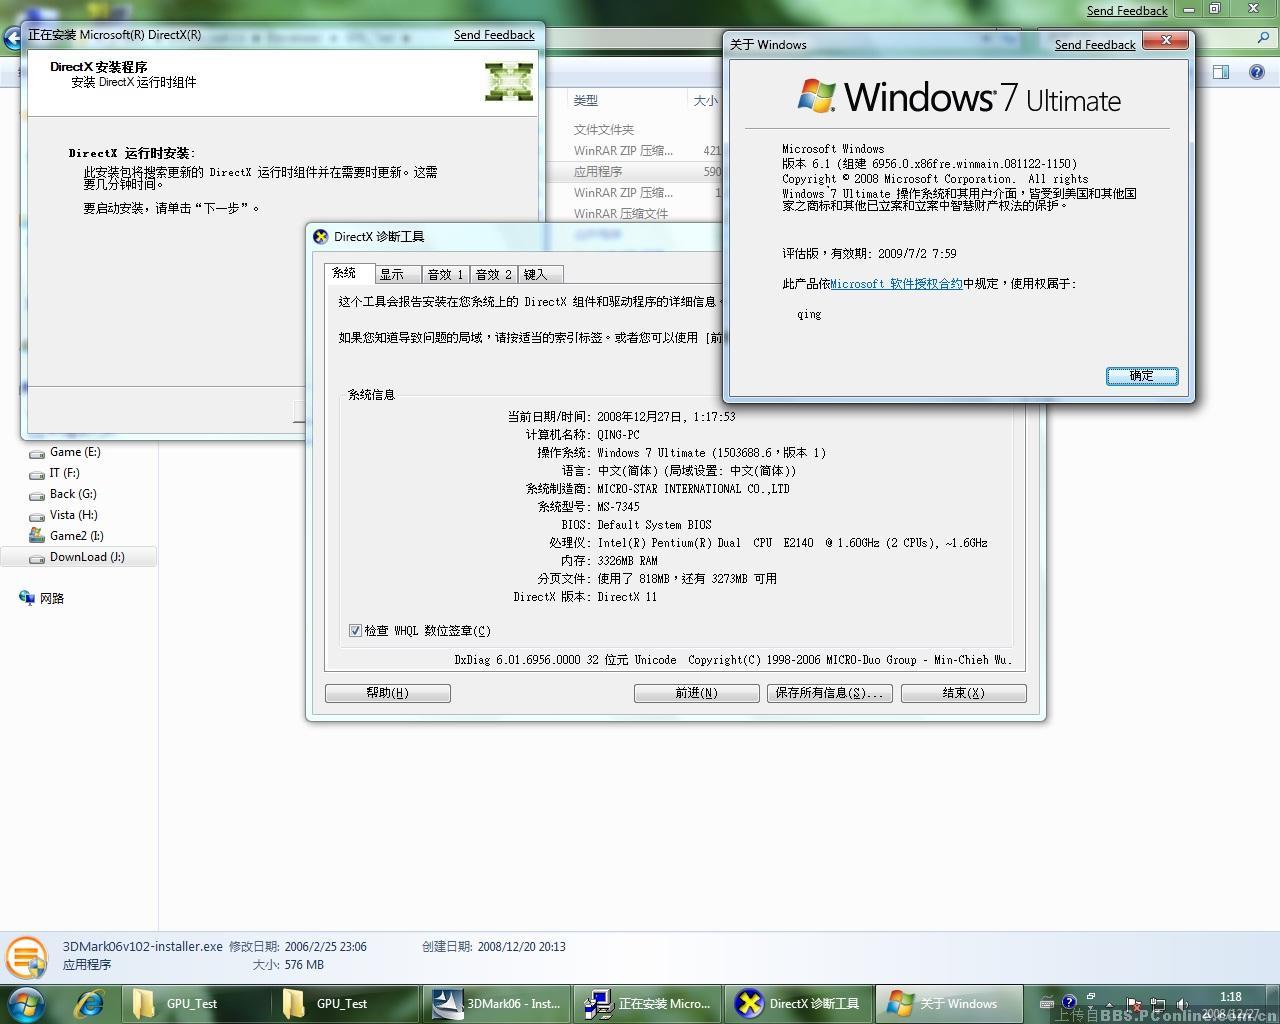Click the search magnifier icon in Explorer
Screen dimensions: 1280x1024
click(x=1263, y=38)
